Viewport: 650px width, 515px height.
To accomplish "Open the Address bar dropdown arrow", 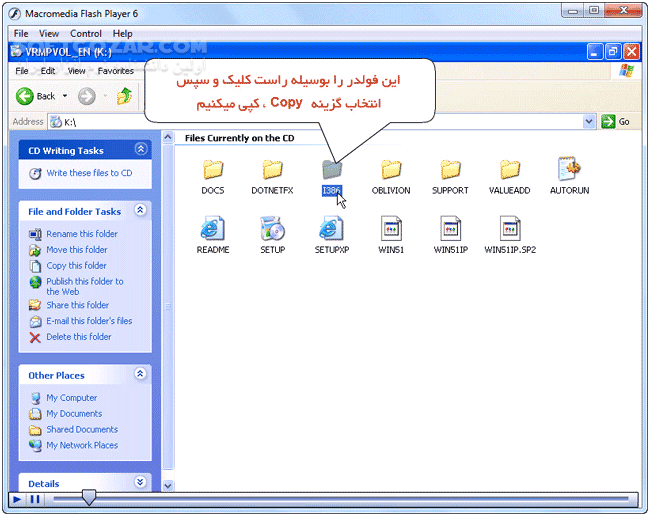I will 589,121.
